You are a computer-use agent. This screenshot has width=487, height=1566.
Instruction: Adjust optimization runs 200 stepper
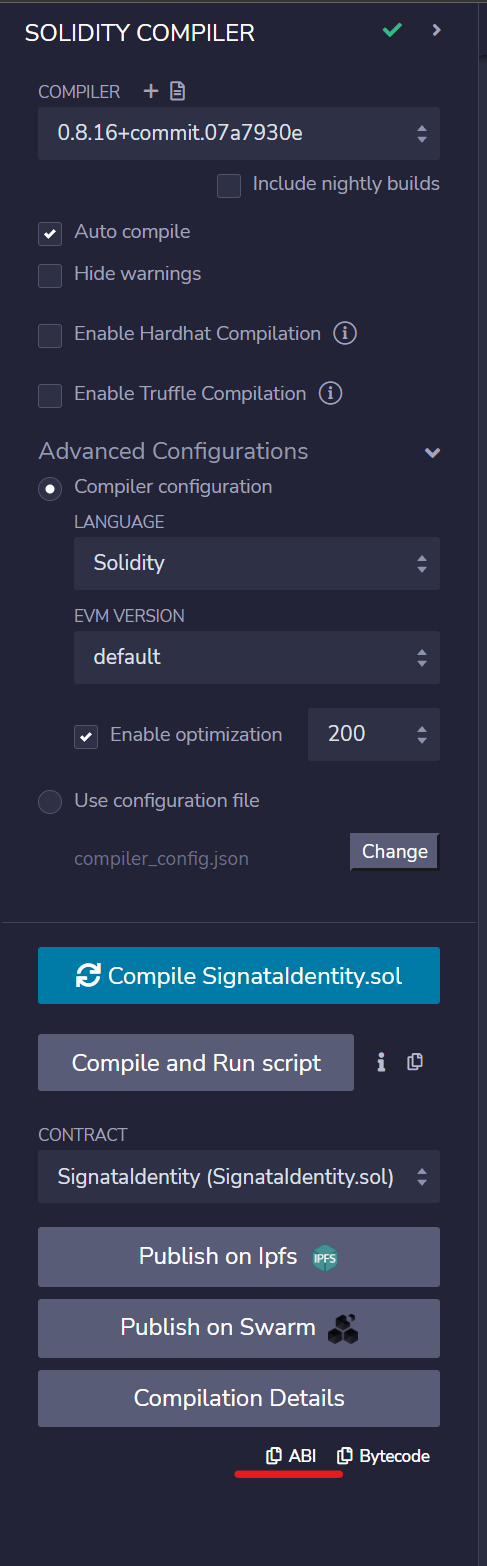pos(374,735)
